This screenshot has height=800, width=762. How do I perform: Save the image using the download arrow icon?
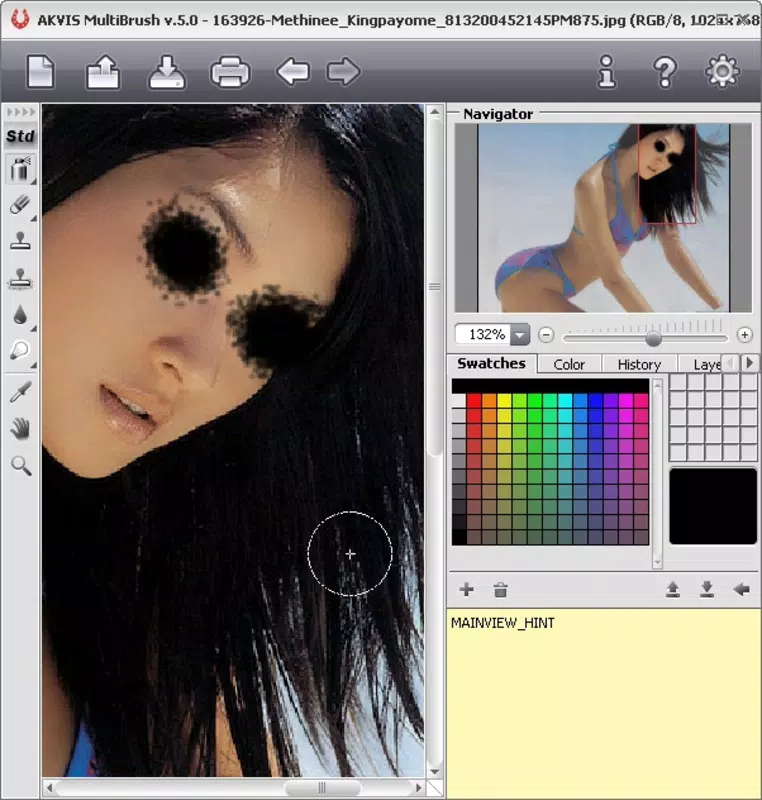tap(167, 72)
